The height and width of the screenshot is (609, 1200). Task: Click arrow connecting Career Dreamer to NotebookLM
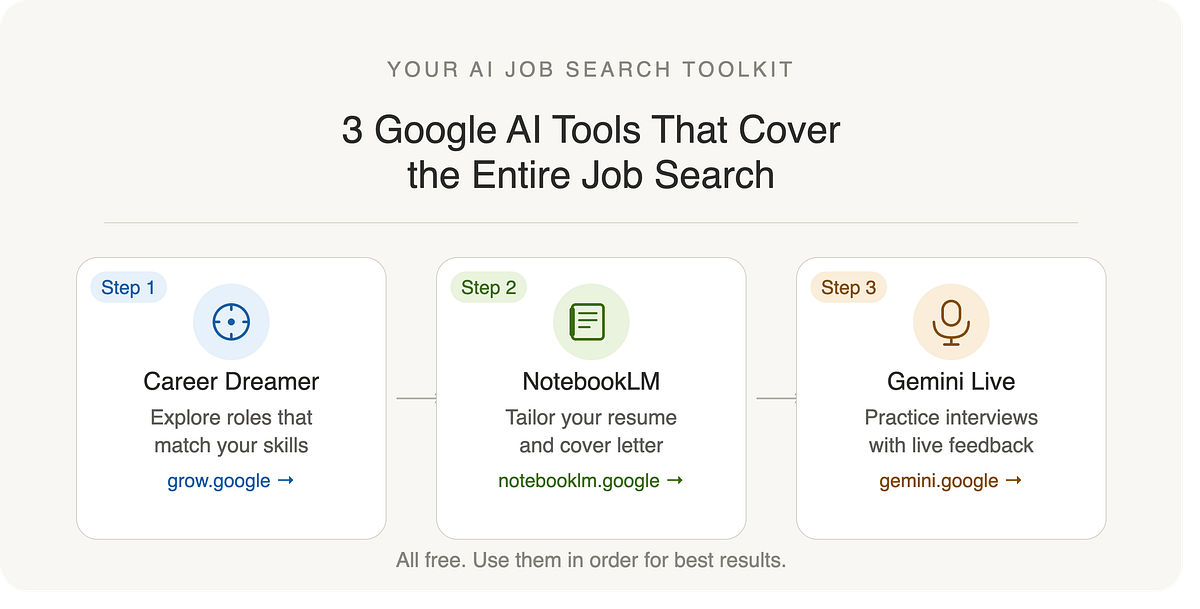pos(417,399)
